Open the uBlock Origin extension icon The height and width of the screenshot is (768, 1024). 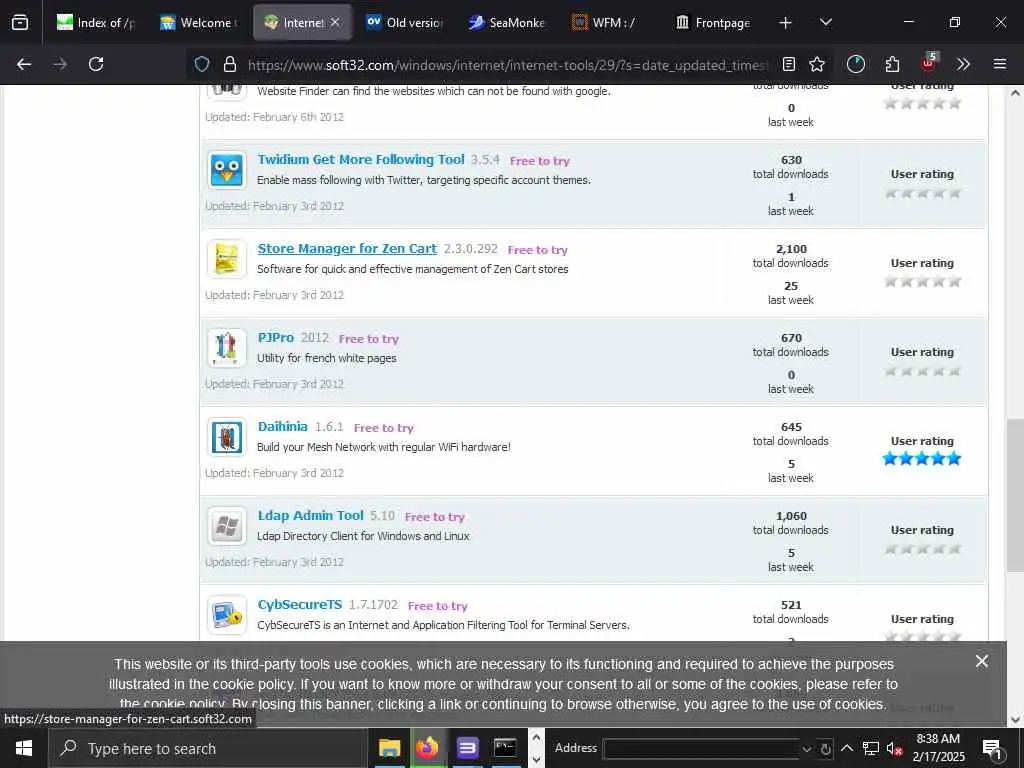(x=928, y=63)
